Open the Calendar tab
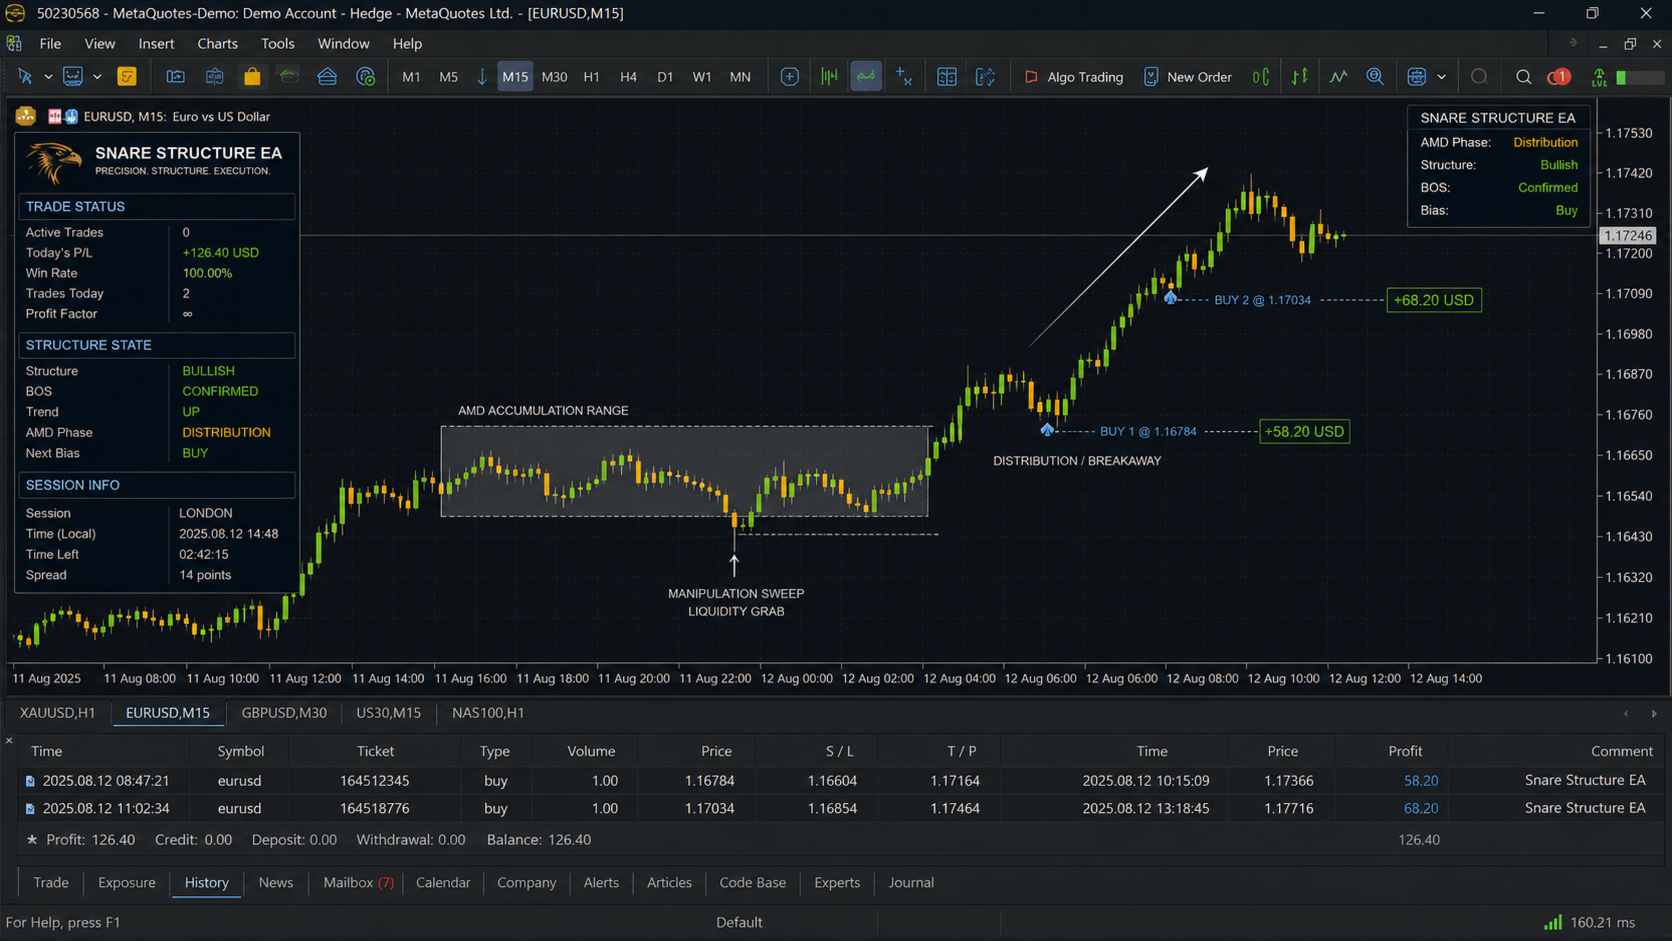Viewport: 1672px width, 941px height. (443, 882)
